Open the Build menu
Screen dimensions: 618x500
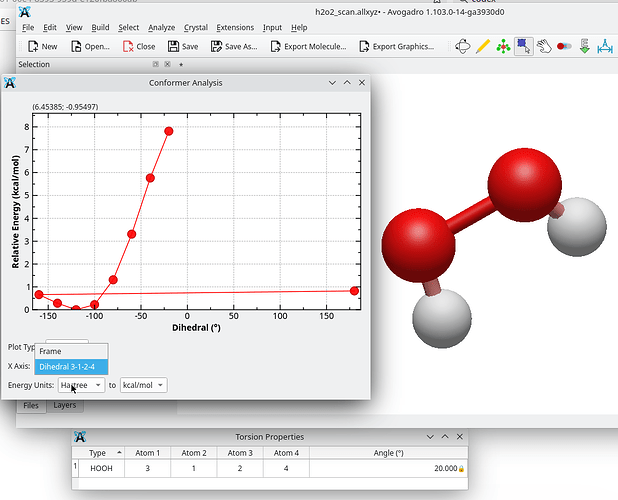[x=100, y=28]
